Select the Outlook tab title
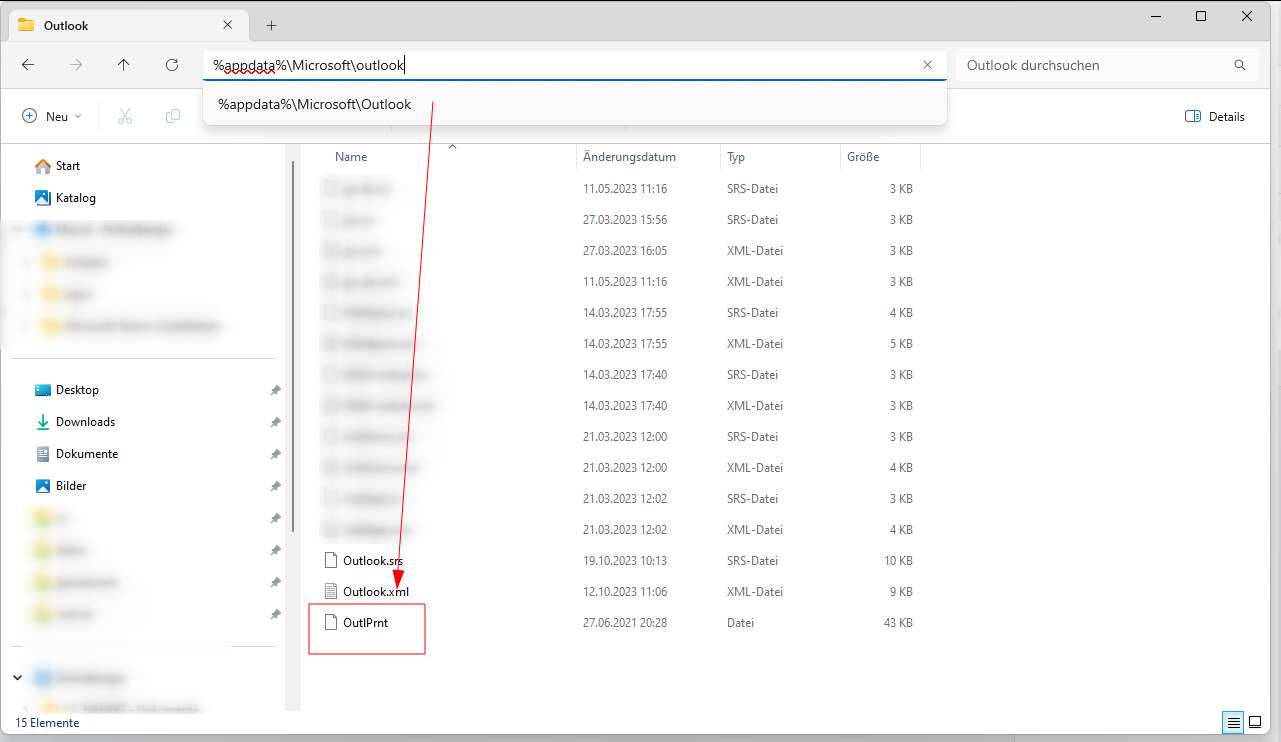1281x742 pixels. coord(66,25)
